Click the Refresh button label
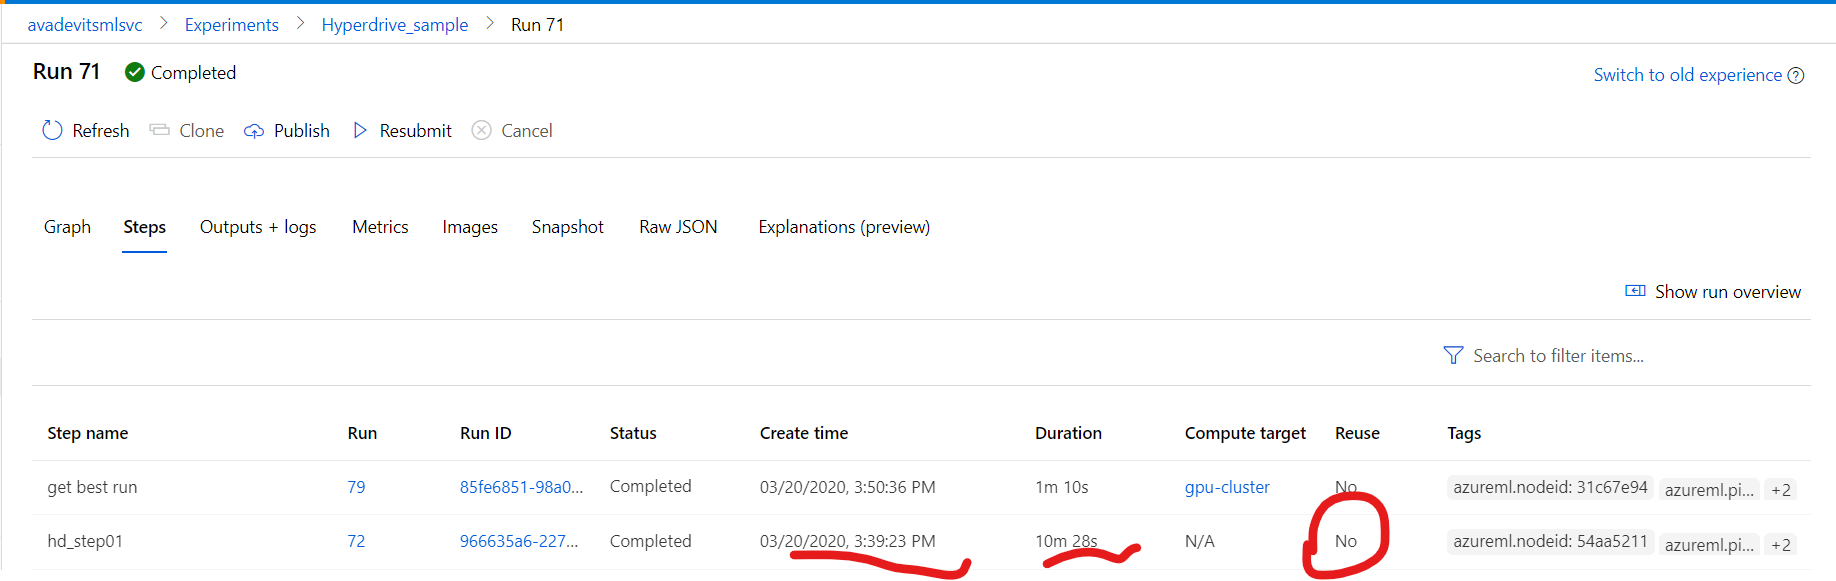This screenshot has height=581, width=1836. click(101, 131)
